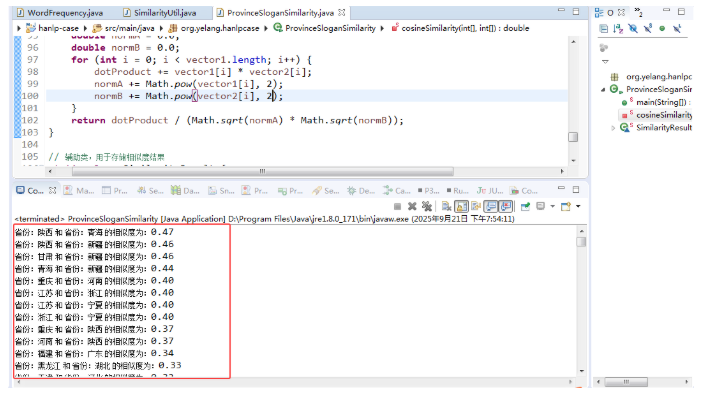Expand SimilarityResult node in Outline
The height and width of the screenshot is (397, 704).
click(613, 128)
